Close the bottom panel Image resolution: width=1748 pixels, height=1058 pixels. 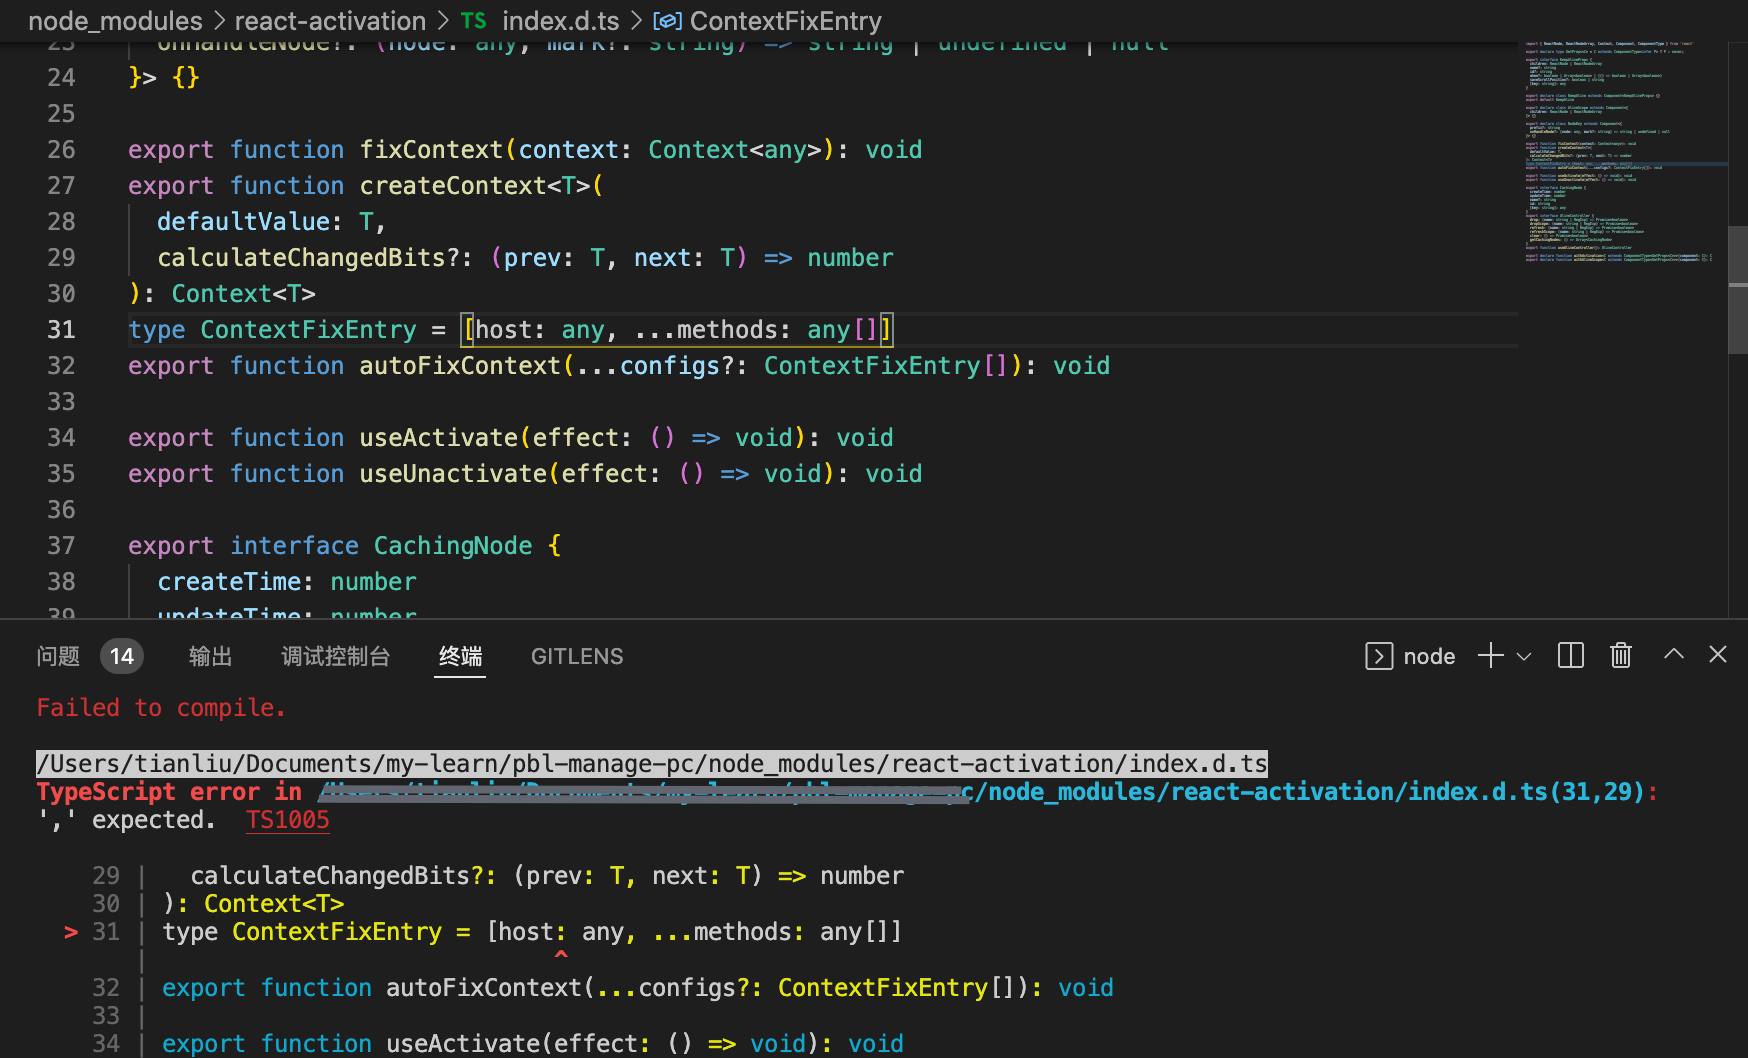click(x=1718, y=654)
